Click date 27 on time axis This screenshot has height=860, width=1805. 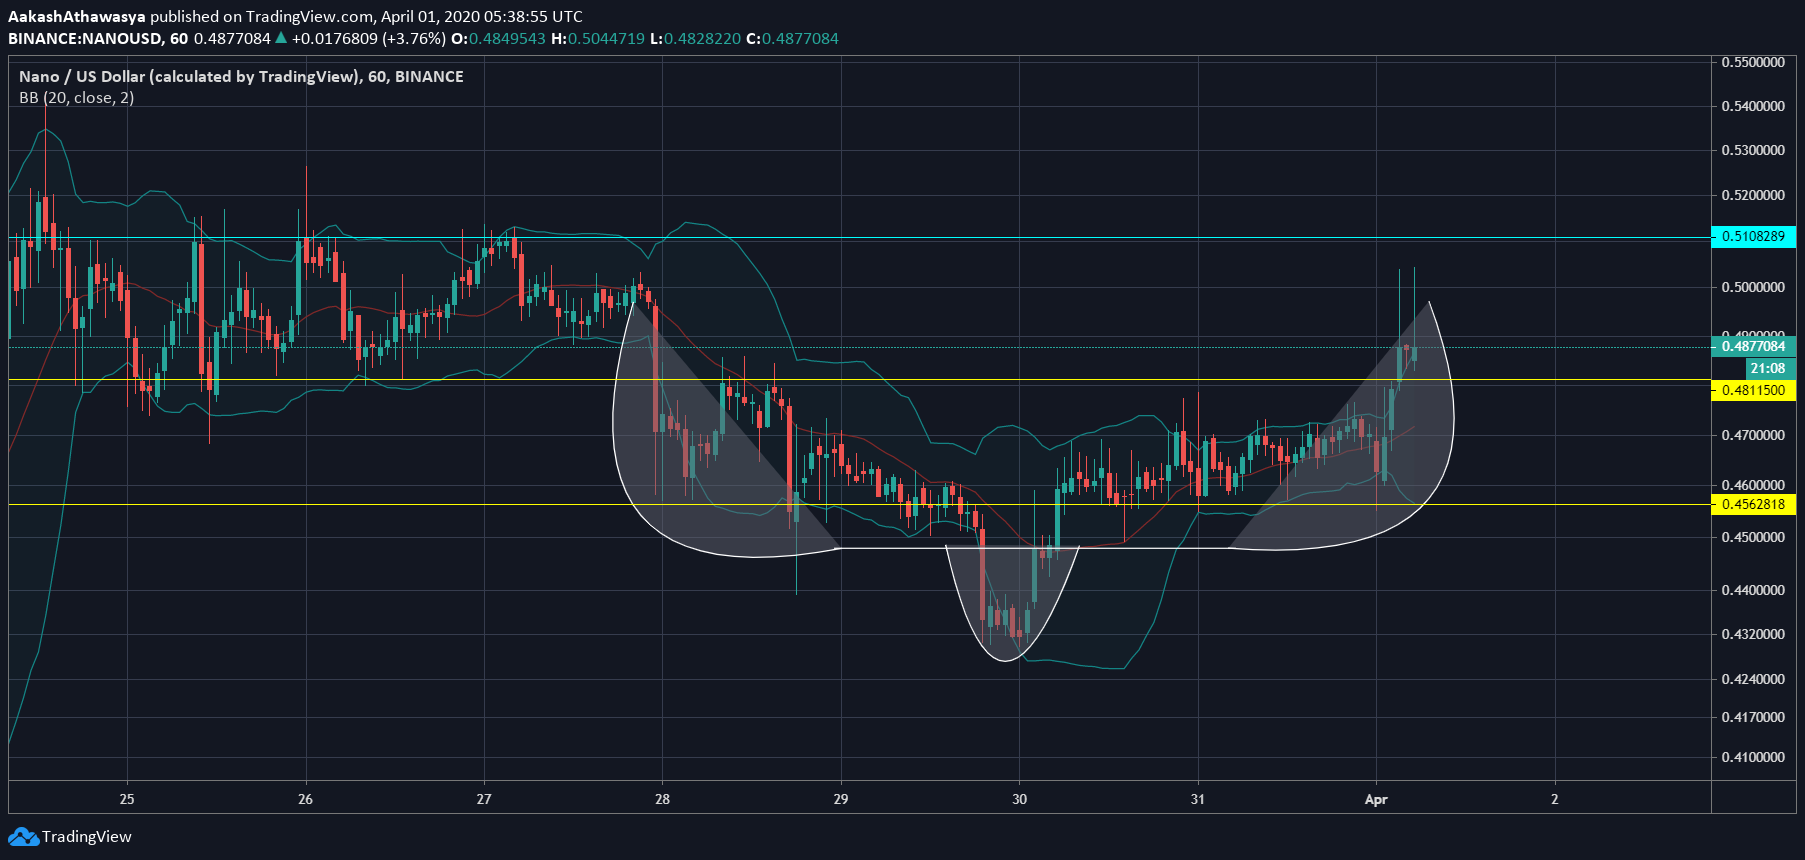click(x=484, y=799)
